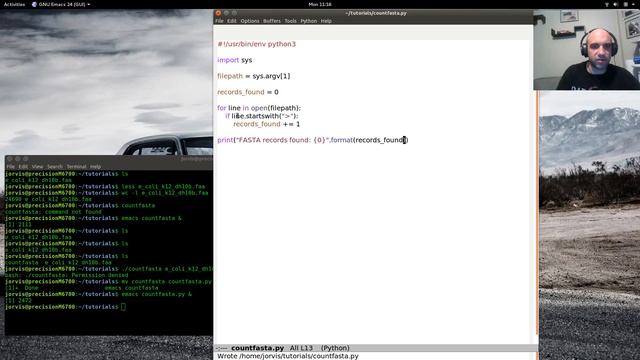Open the Emacs Buffers menu

pyautogui.click(x=272, y=21)
